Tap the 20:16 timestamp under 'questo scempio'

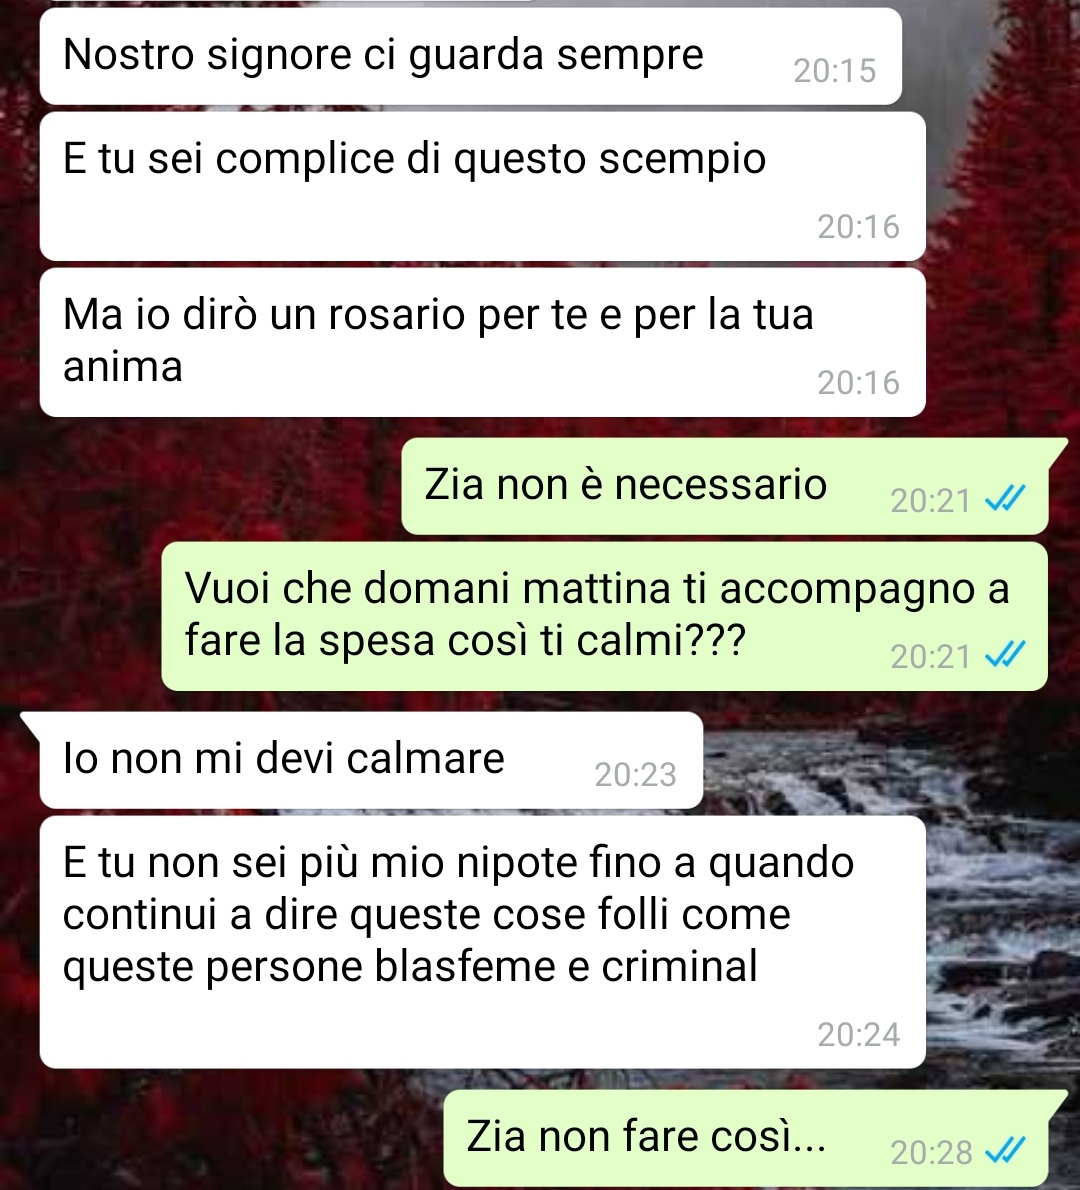click(x=858, y=227)
